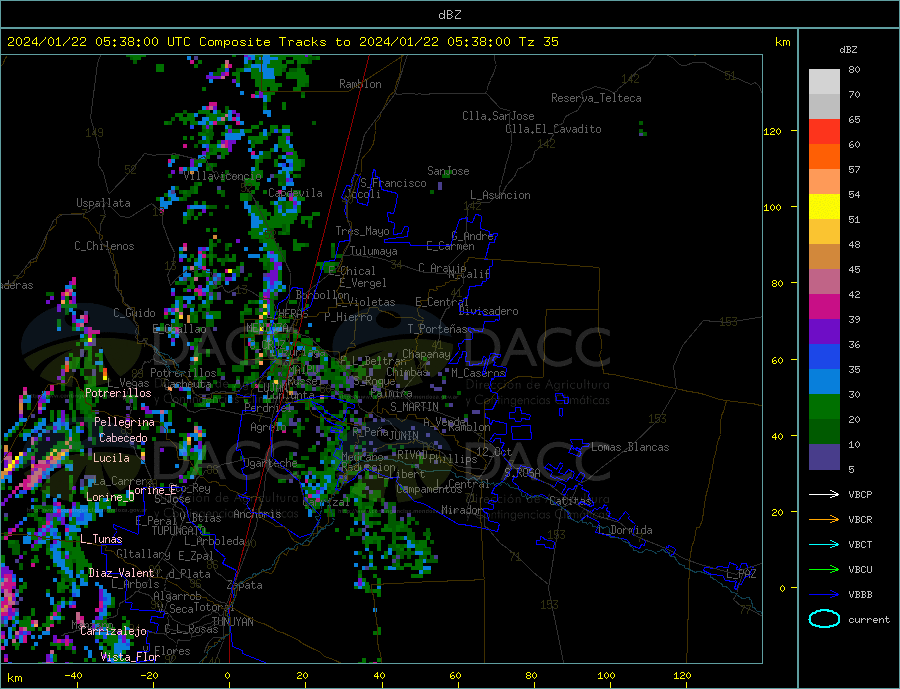900x689 pixels.
Task: Pick the bright green swatch in dBZ scale
Action: click(824, 407)
